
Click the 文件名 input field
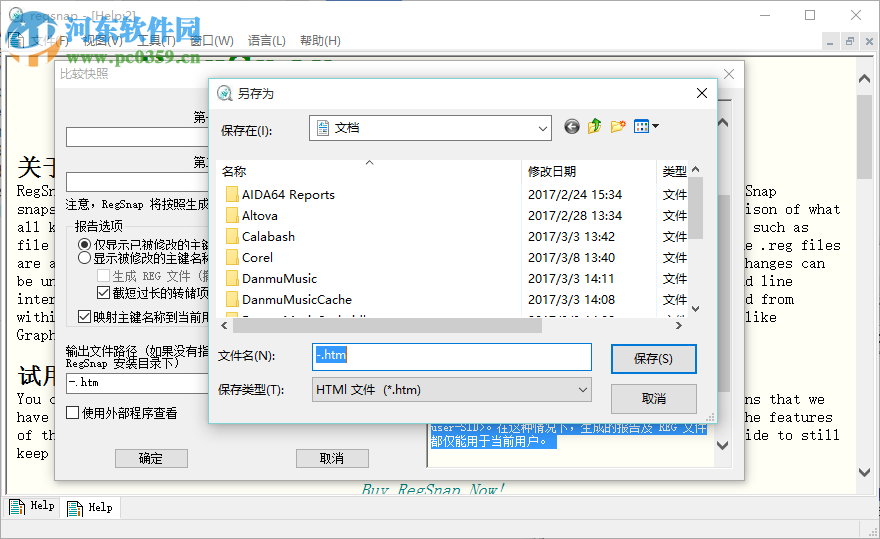click(452, 357)
